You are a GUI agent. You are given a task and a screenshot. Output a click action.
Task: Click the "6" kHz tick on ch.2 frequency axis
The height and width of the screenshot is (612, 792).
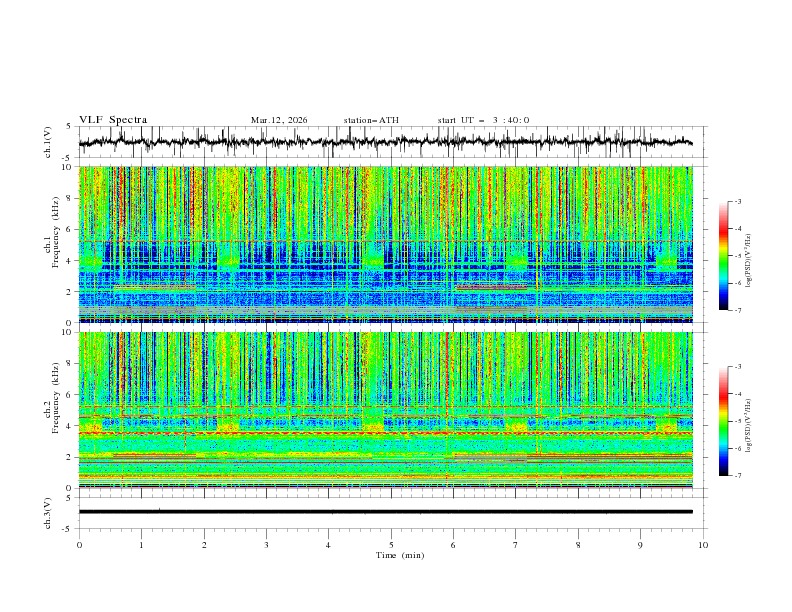click(x=70, y=395)
